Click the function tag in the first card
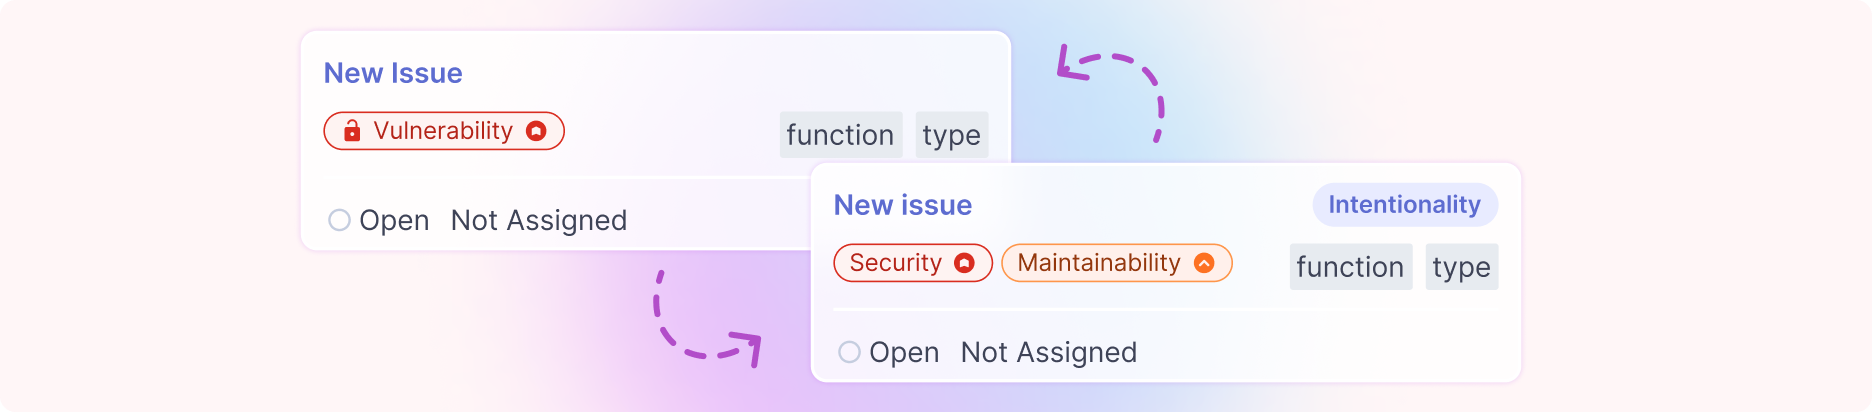The image size is (1872, 412). click(841, 135)
